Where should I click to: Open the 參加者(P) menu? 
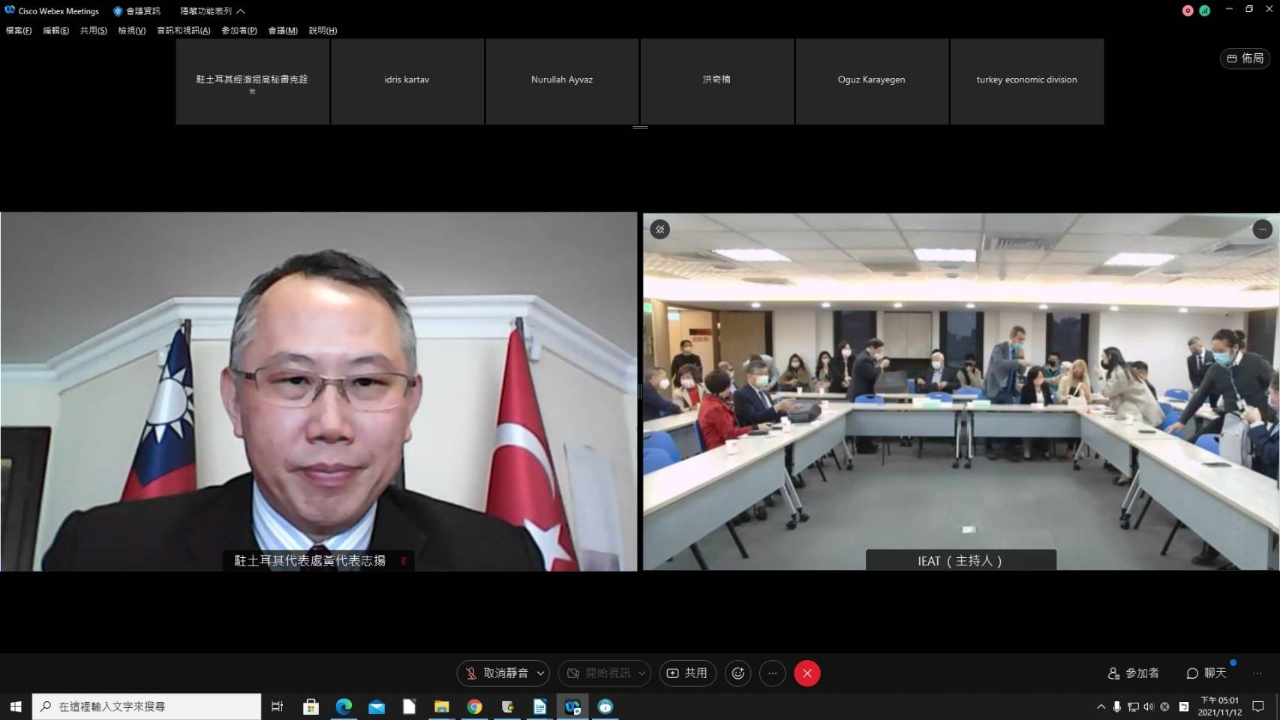(239, 30)
